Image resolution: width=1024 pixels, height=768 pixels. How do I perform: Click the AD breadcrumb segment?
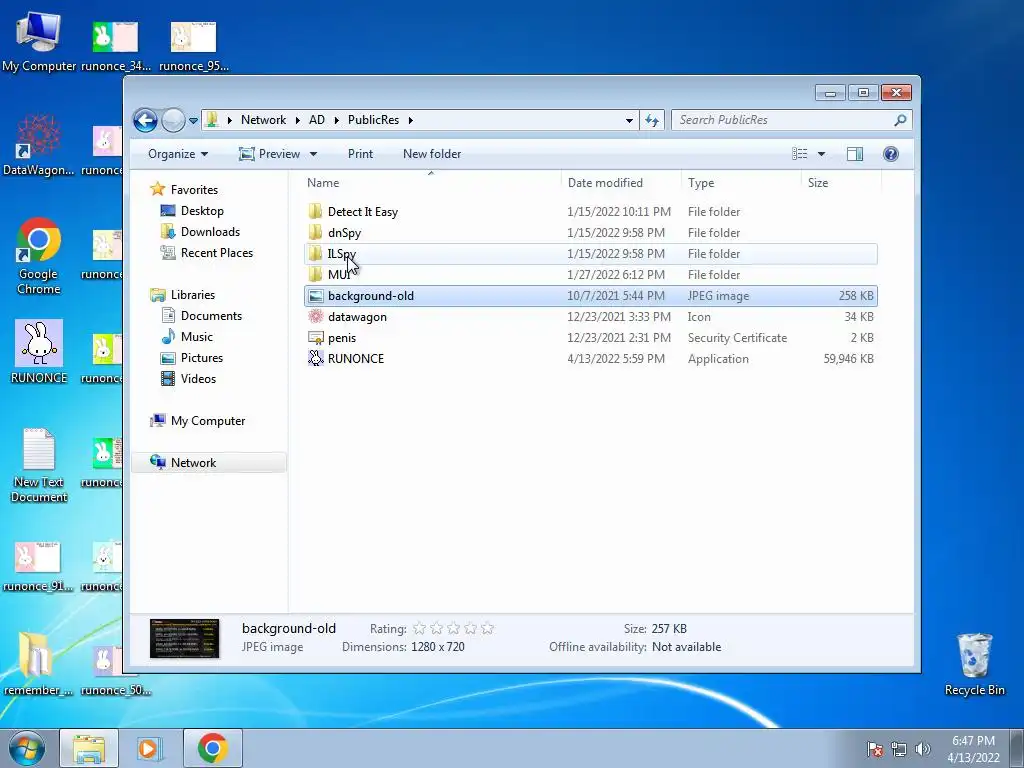317,120
